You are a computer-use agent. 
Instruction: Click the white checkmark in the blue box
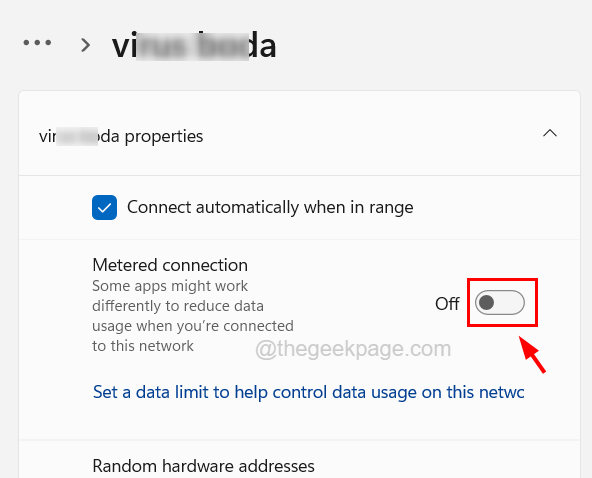point(104,208)
